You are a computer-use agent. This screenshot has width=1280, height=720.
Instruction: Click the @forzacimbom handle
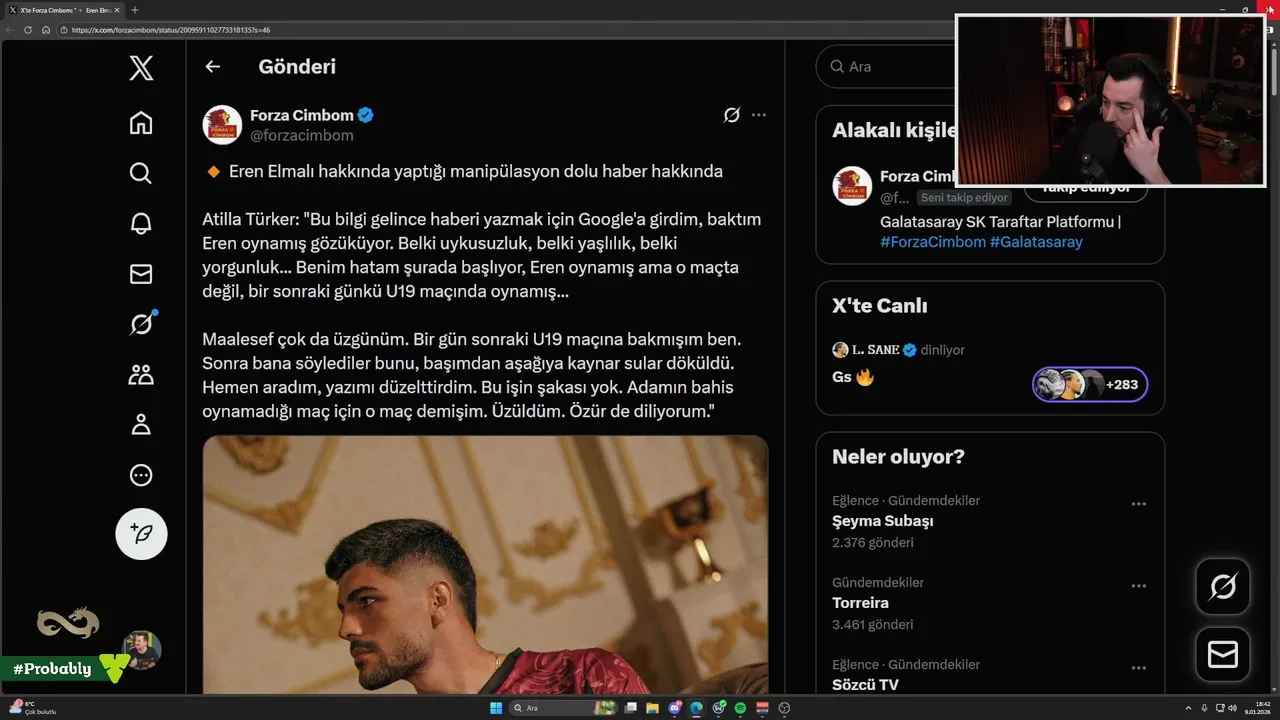pos(301,135)
